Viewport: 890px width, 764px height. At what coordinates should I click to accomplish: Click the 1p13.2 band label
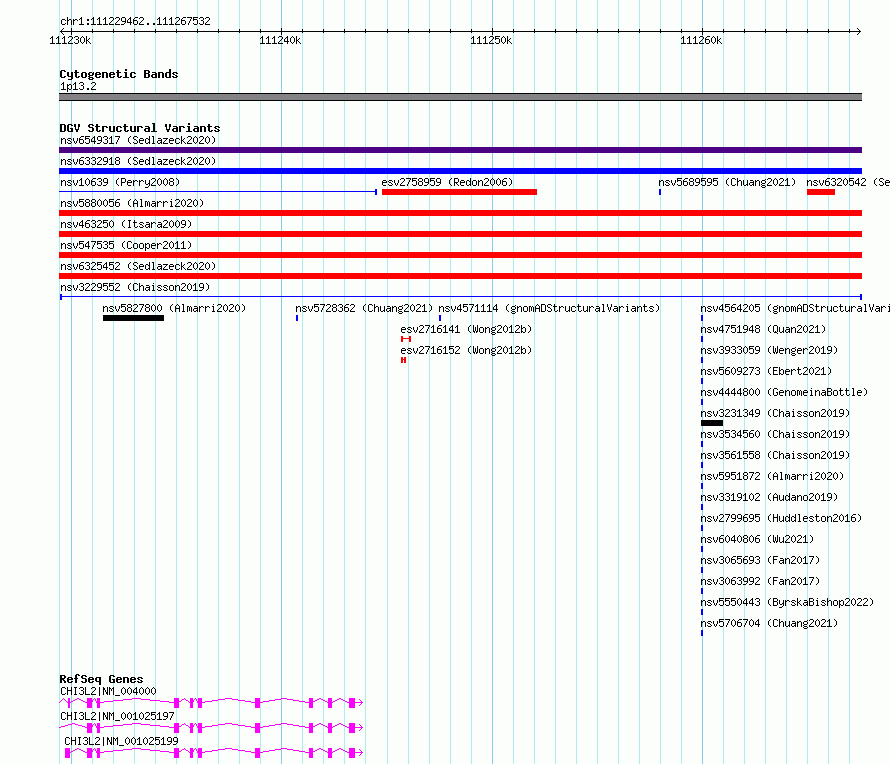coord(78,87)
